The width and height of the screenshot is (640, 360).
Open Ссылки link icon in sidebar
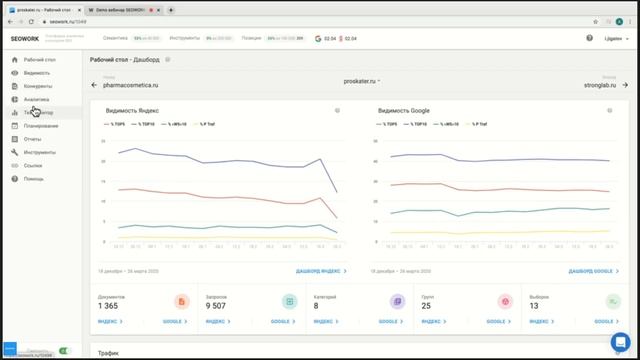(15, 166)
